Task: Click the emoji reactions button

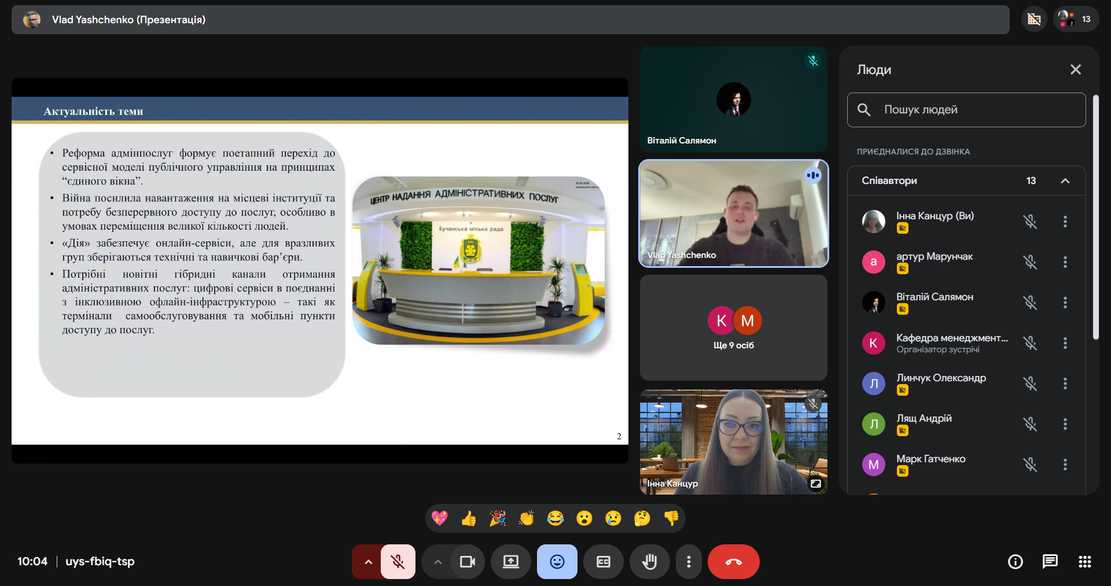Action: point(557,562)
